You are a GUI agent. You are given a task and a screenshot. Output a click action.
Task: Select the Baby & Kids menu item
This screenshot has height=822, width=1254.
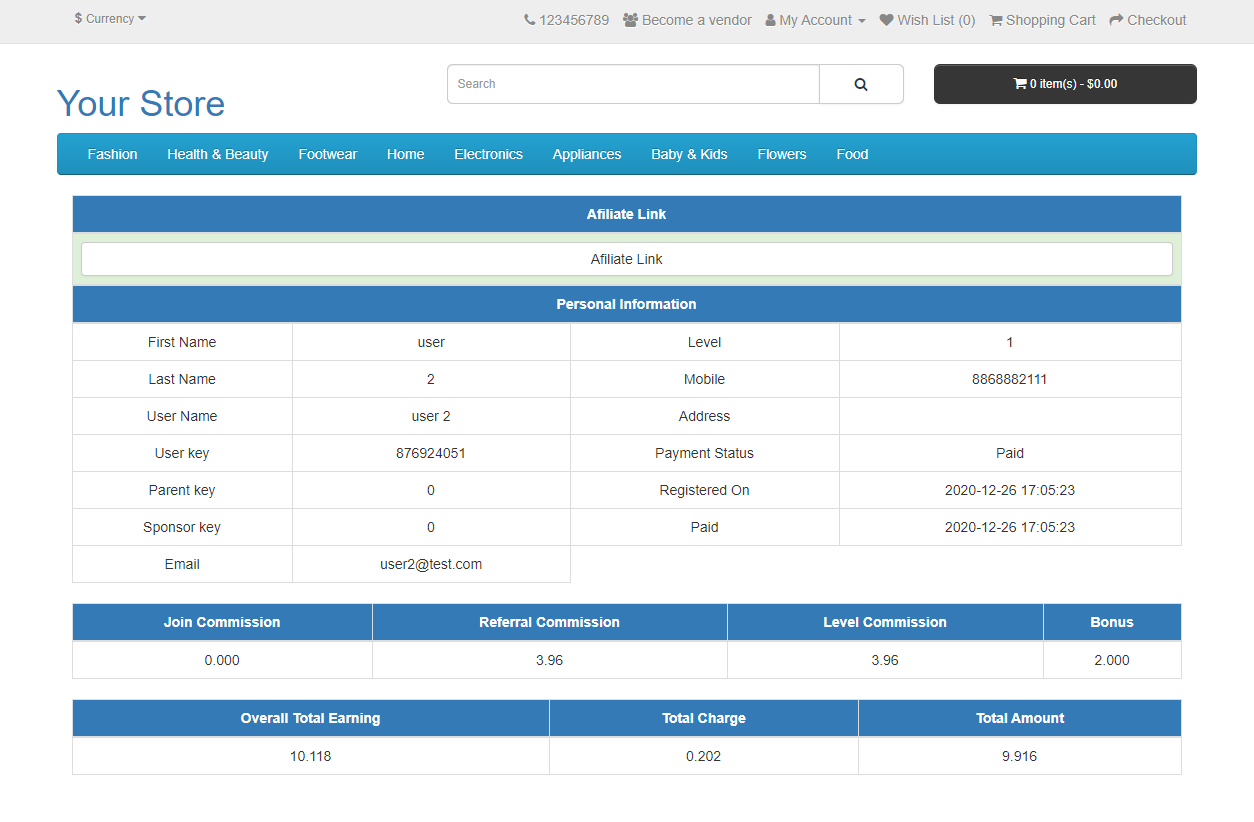(689, 154)
